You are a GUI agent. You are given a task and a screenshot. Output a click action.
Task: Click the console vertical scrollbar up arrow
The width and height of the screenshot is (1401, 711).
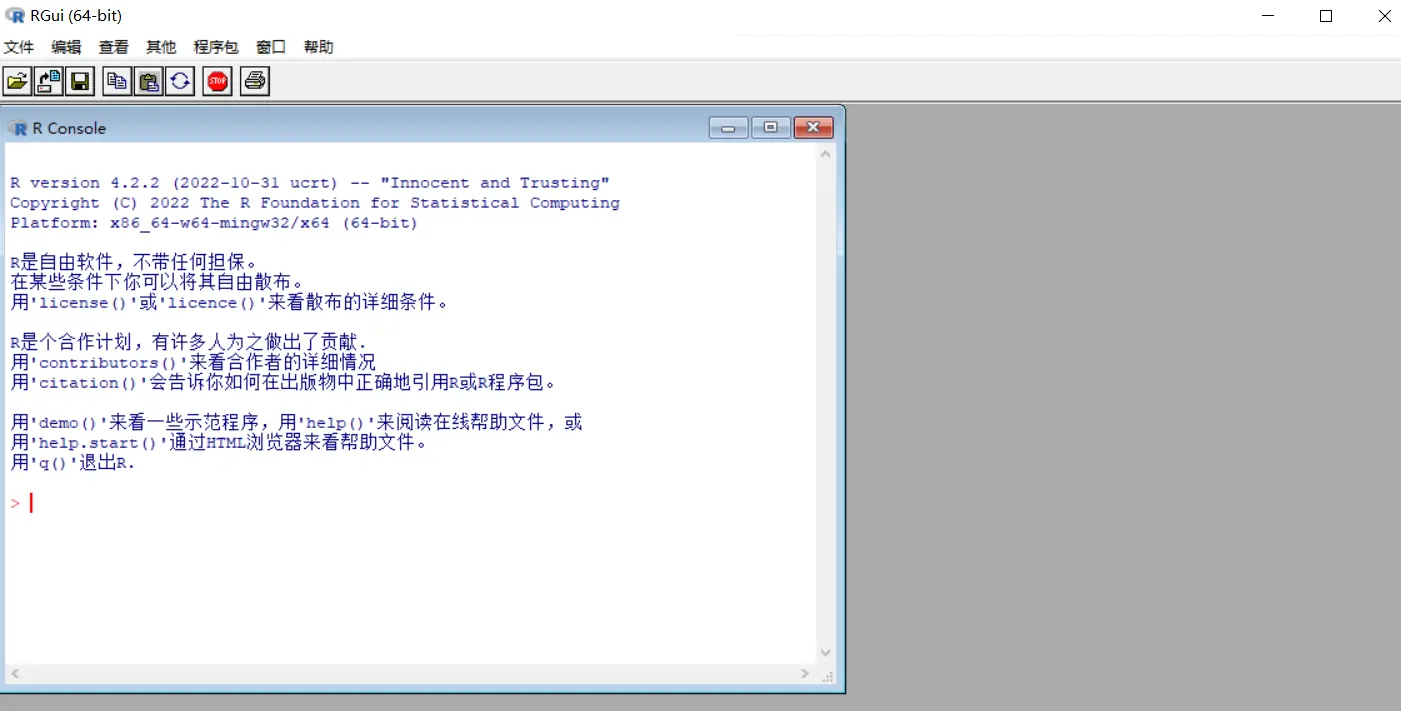click(x=825, y=155)
